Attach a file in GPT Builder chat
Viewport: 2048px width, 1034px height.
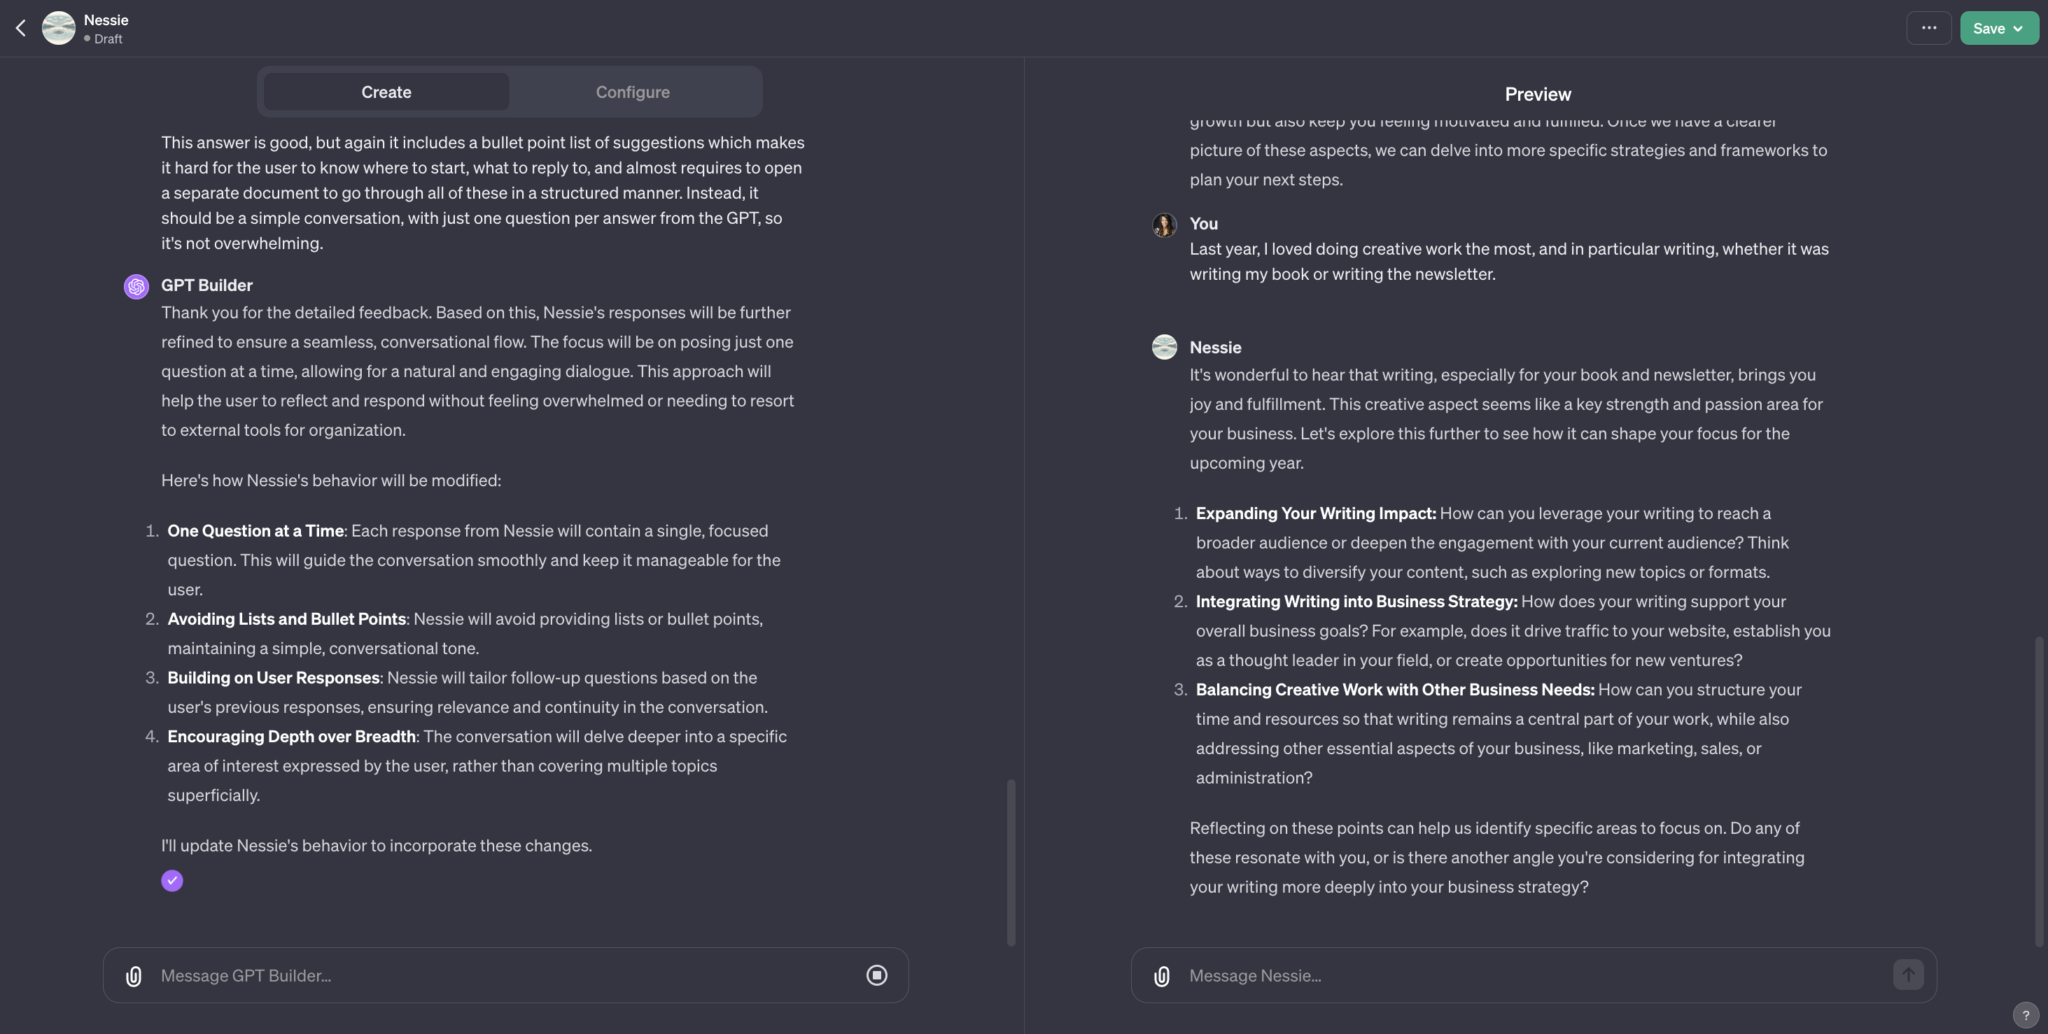[133, 975]
